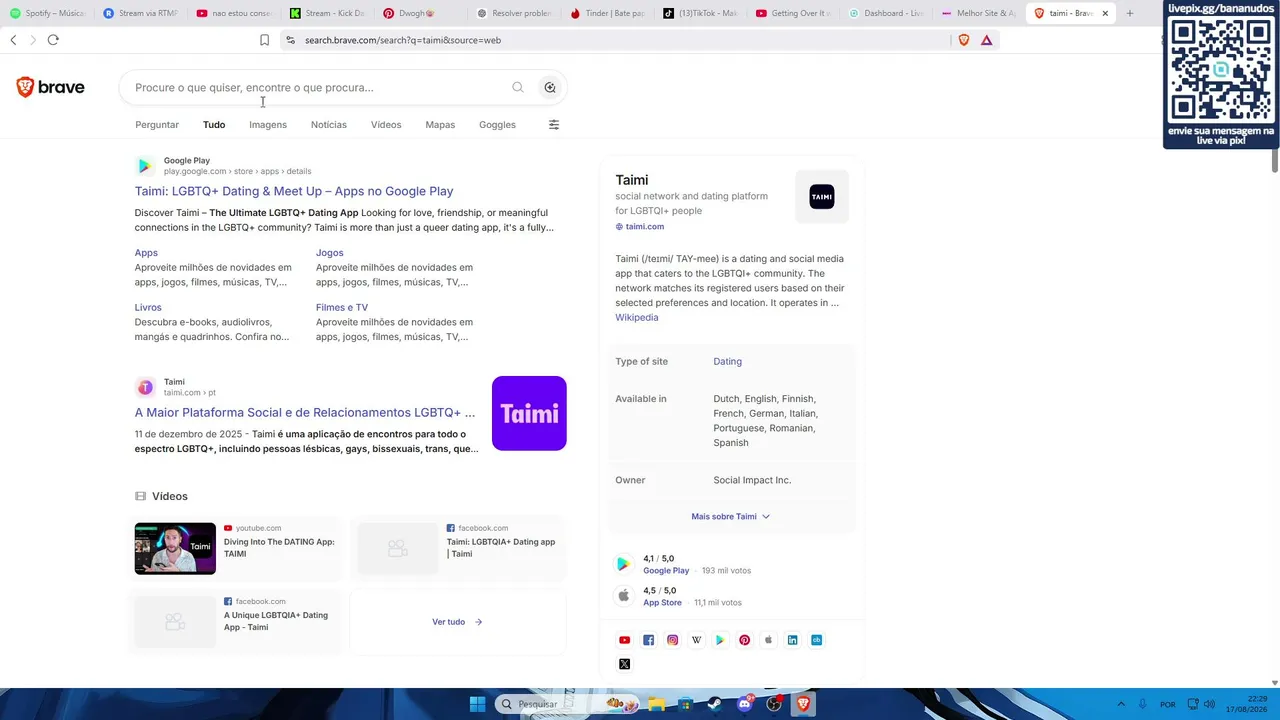
Task: Switch to the TikTok browser tab
Action: [x=700, y=13]
